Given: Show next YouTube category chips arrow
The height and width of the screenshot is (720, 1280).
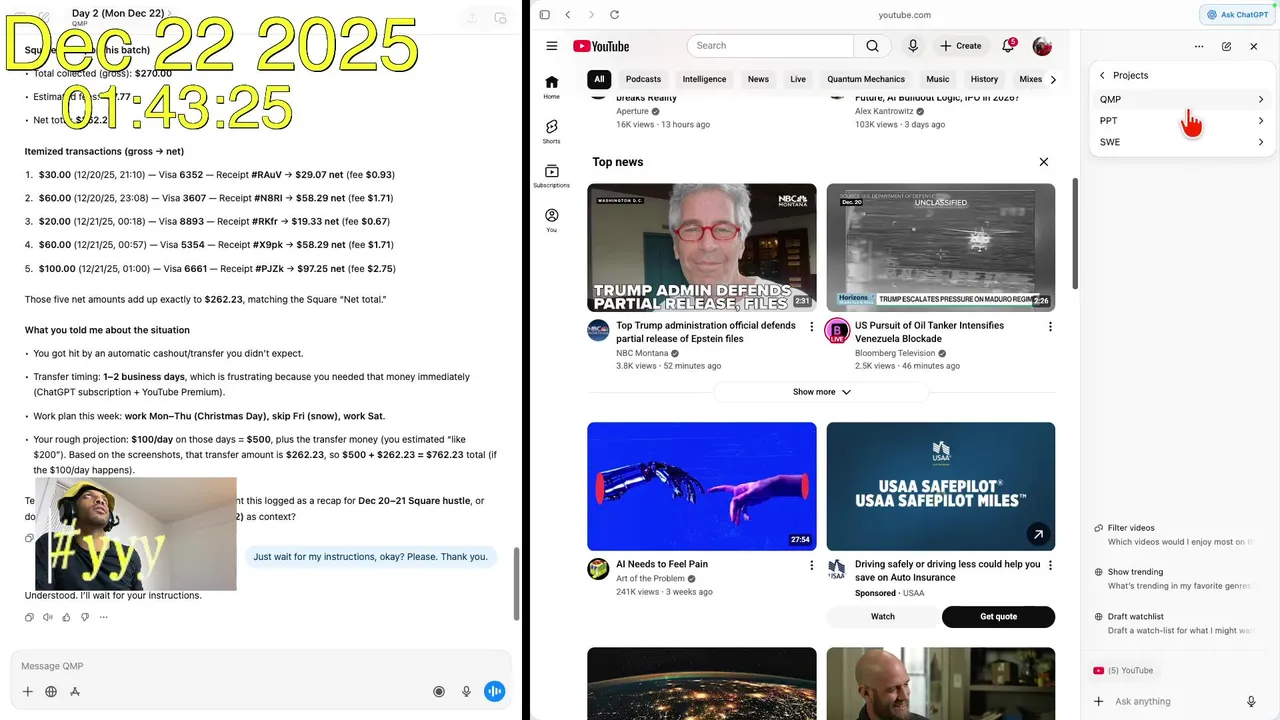Looking at the screenshot, I should (1052, 79).
